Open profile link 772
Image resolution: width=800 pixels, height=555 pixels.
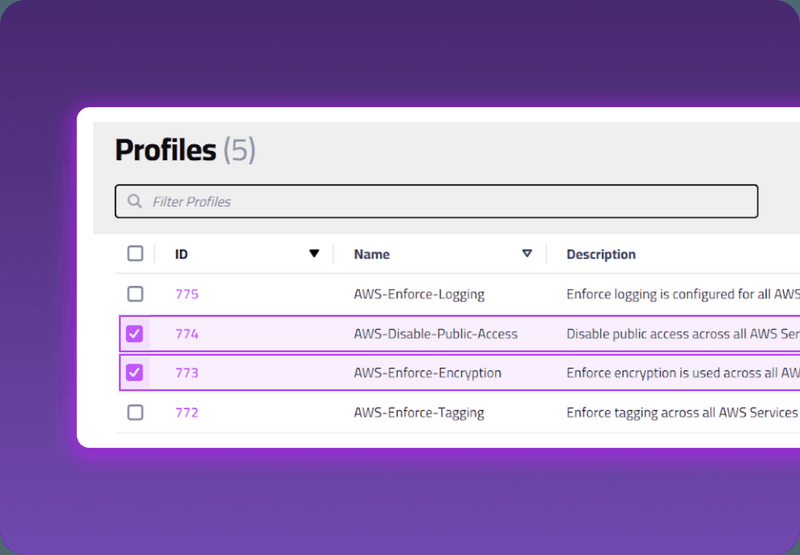187,413
